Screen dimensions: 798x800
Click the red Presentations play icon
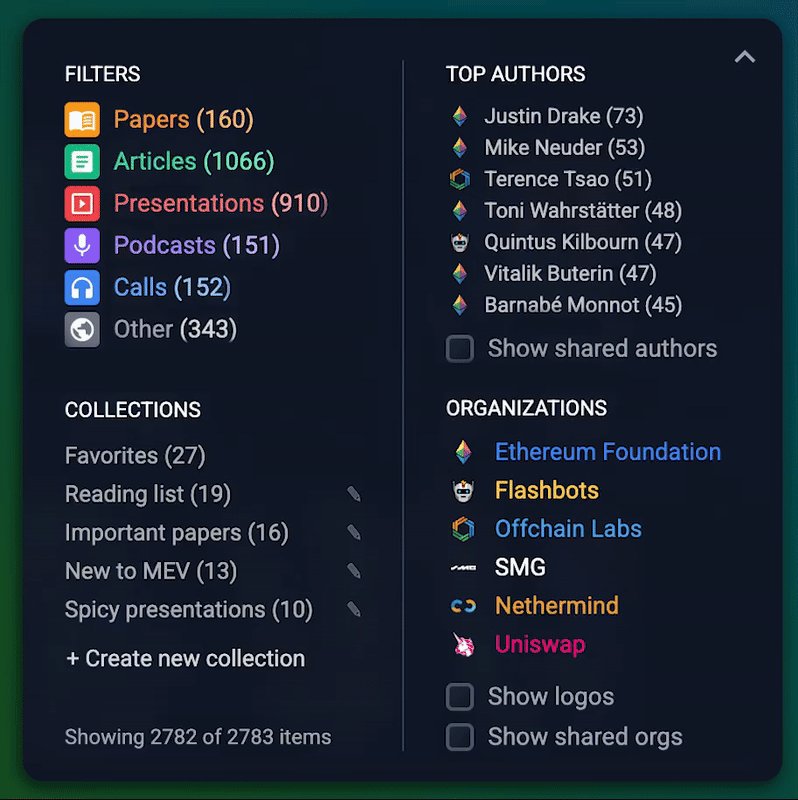[x=82, y=204]
